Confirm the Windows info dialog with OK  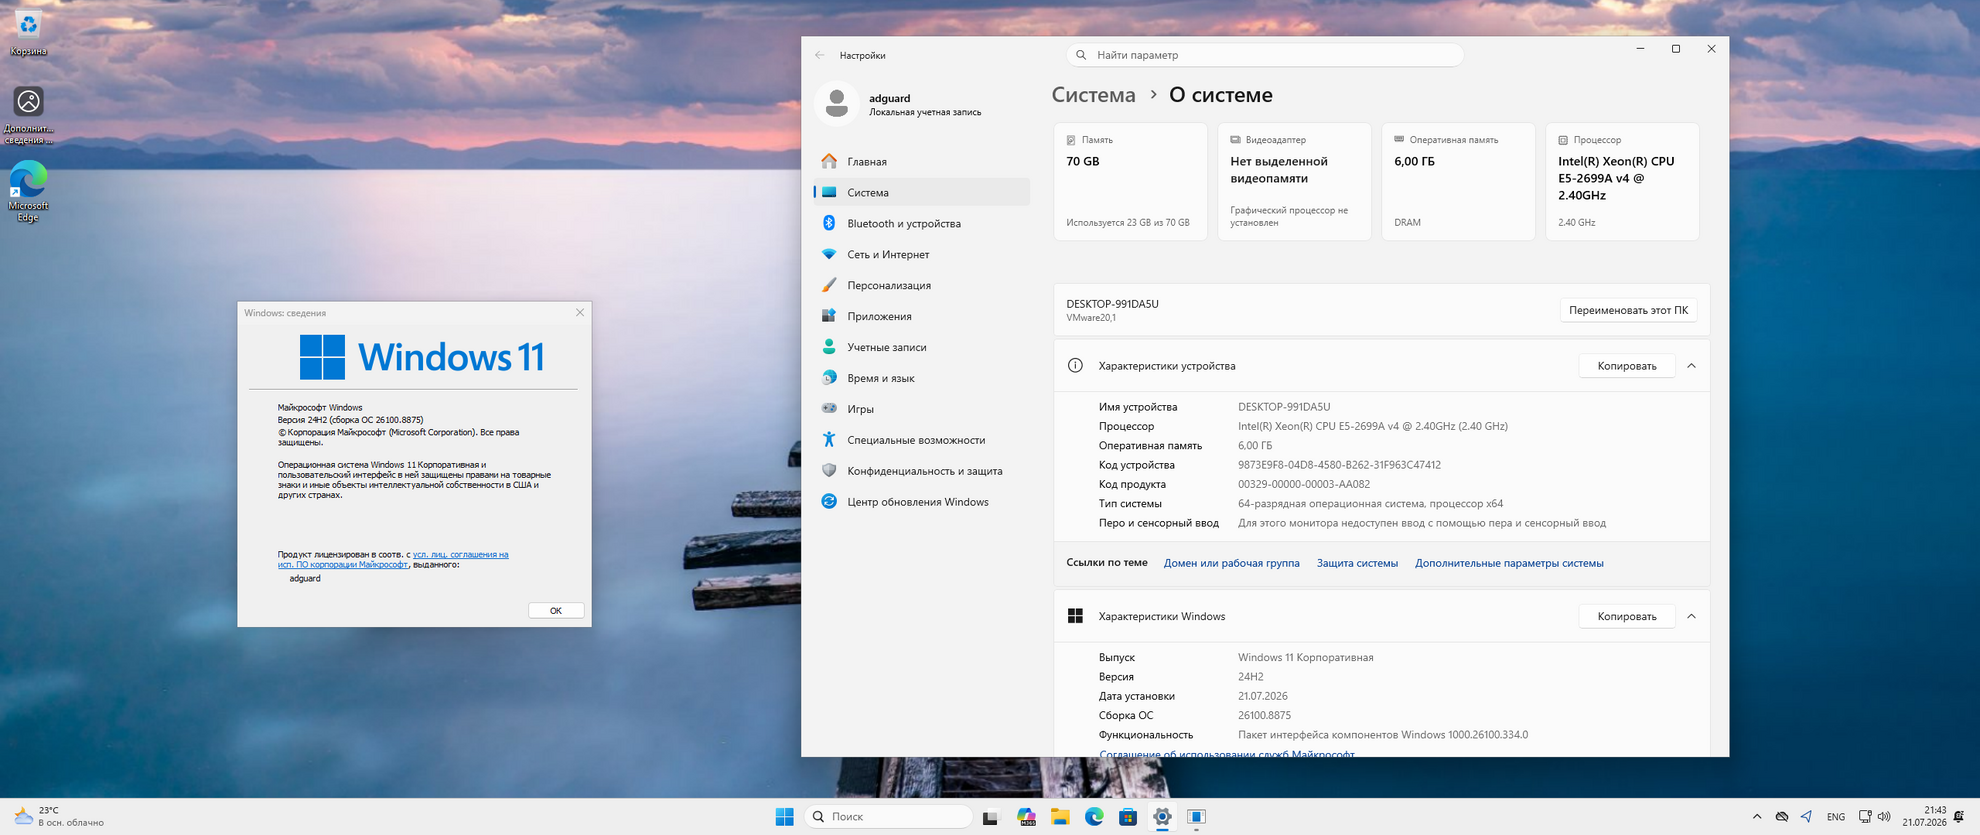tap(556, 610)
